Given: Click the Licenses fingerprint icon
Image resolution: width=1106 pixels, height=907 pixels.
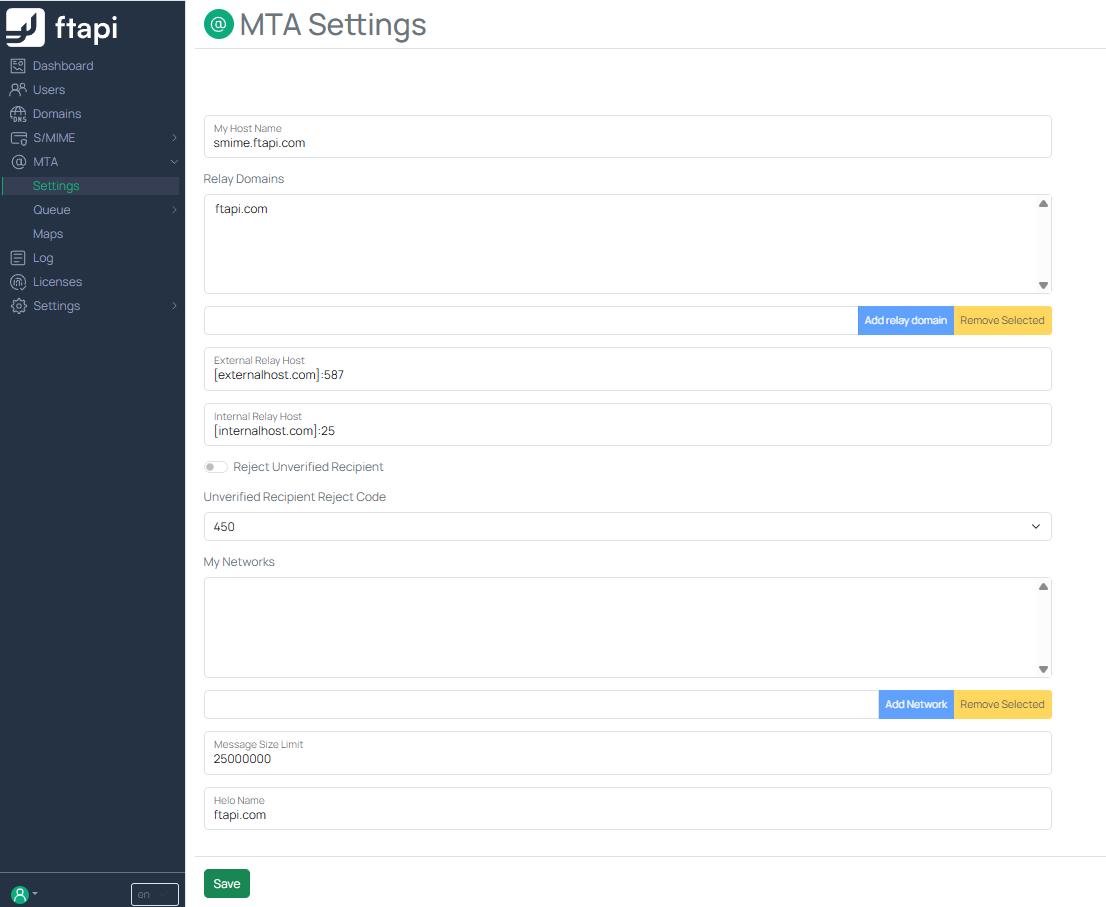Looking at the screenshot, I should tap(18, 282).
